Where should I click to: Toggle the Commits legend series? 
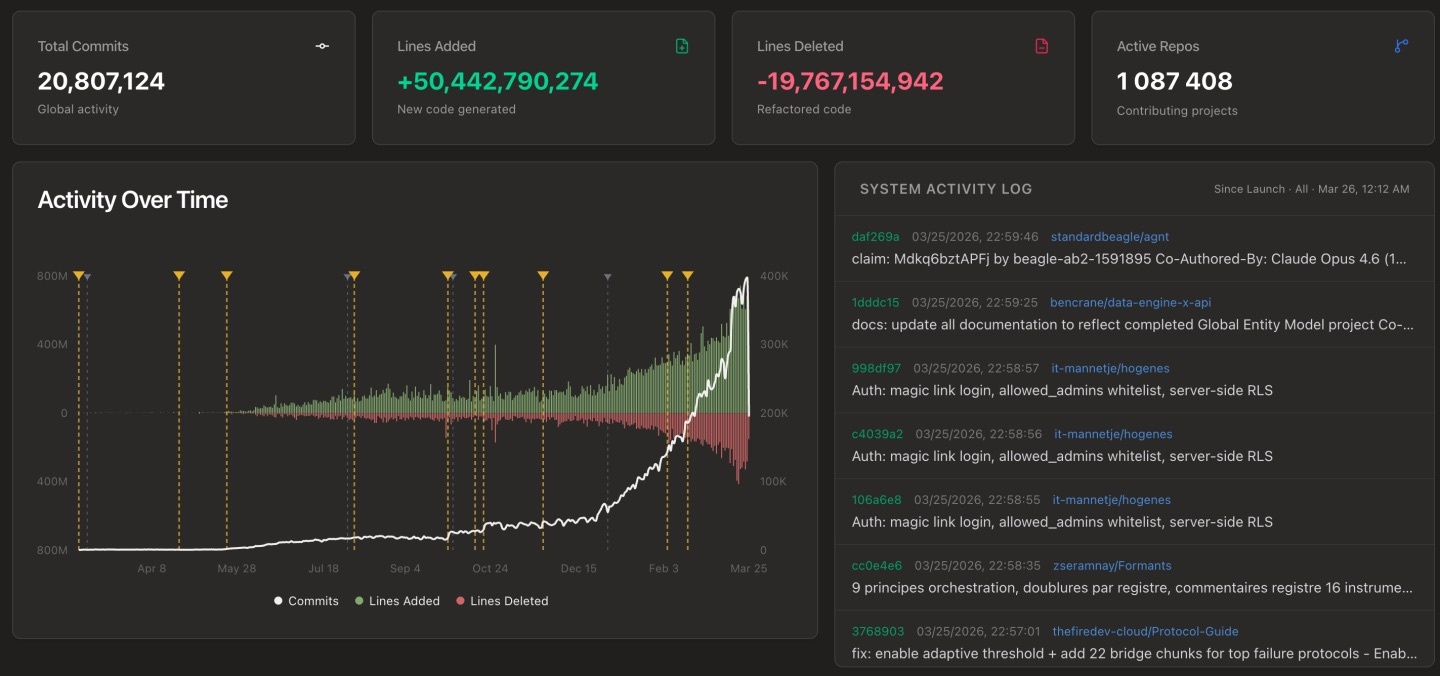click(306, 601)
